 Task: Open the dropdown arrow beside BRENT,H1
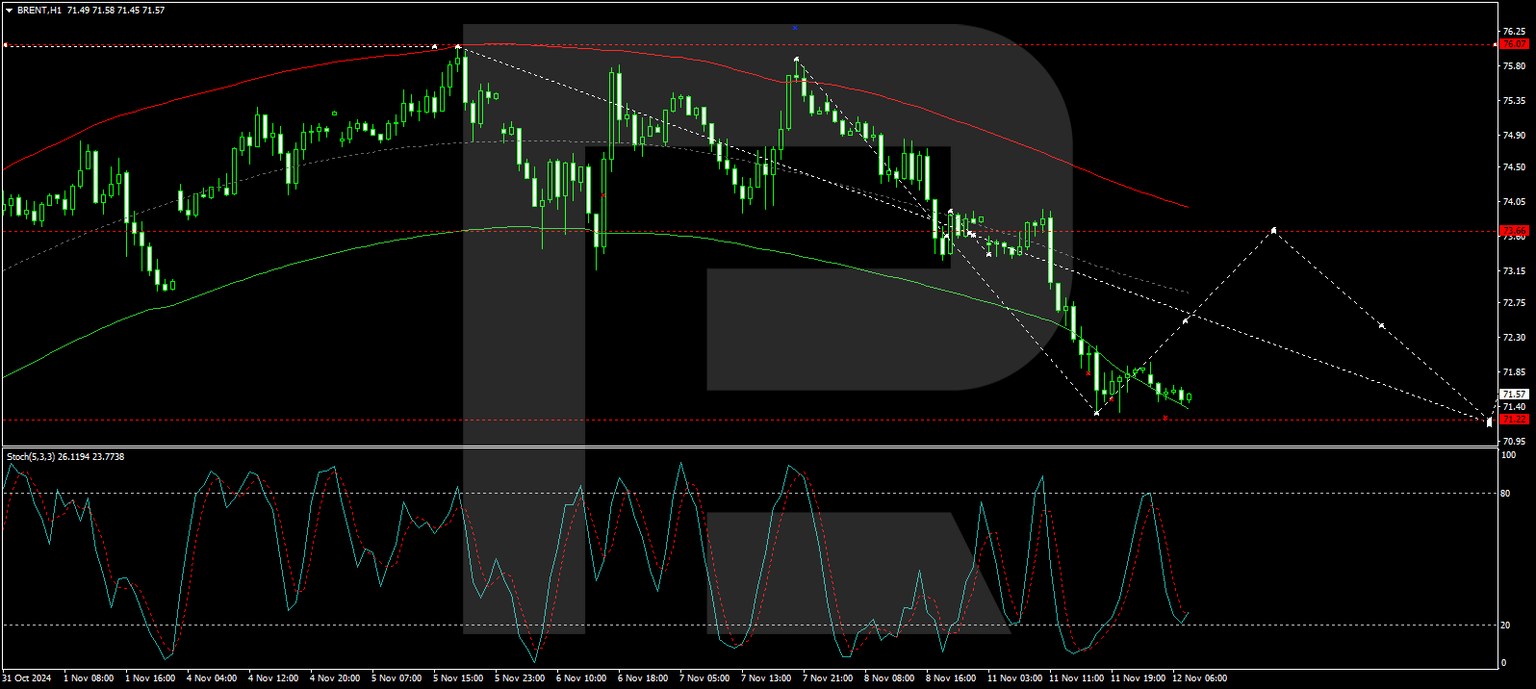tap(9, 10)
